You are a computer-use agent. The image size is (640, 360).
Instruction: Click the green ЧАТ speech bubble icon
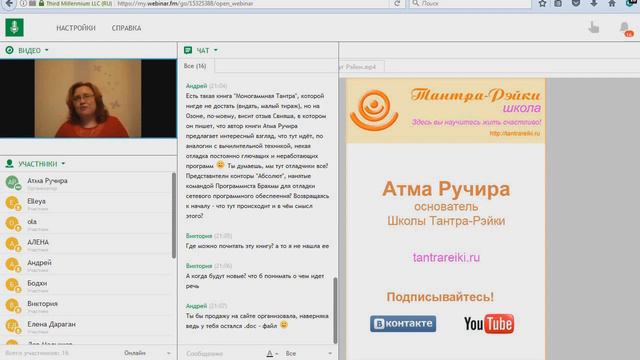[x=188, y=50]
